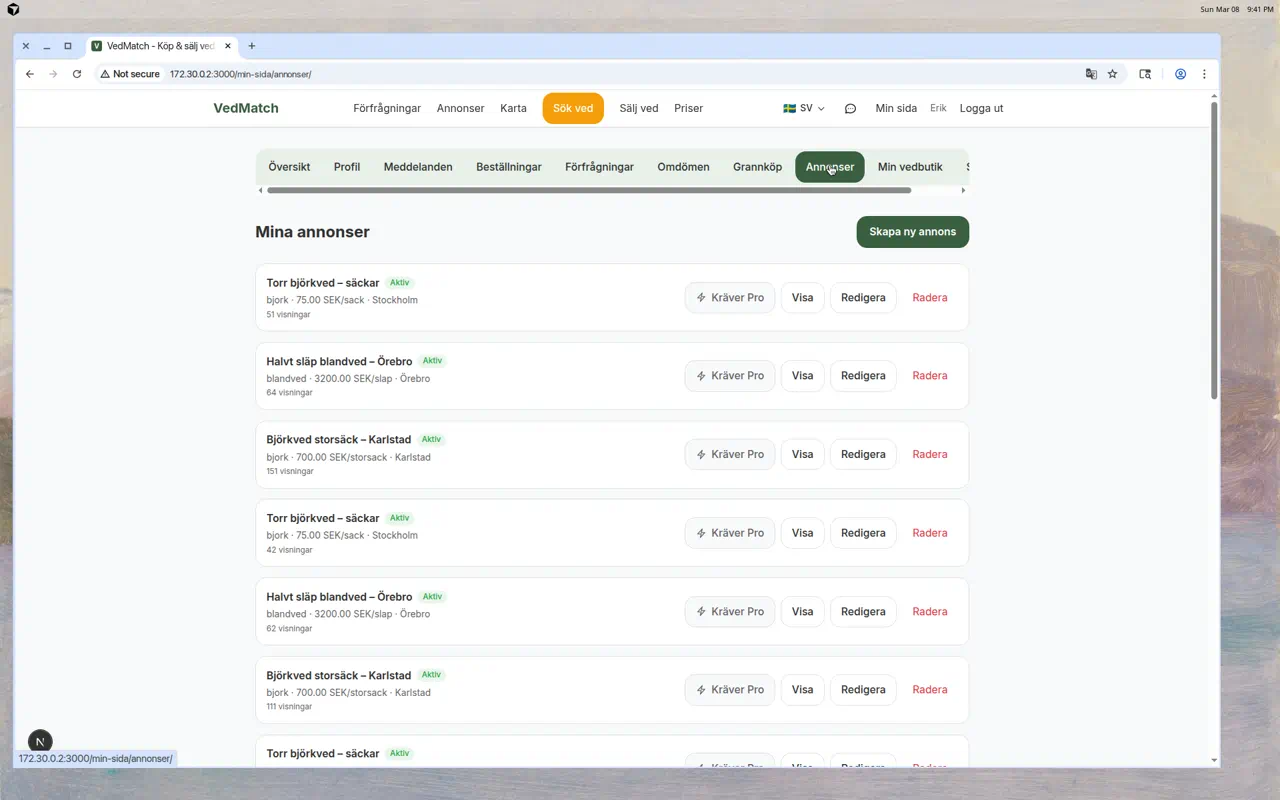Click the Next.js dev tools badge
Image resolution: width=1280 pixels, height=800 pixels.
click(x=40, y=741)
